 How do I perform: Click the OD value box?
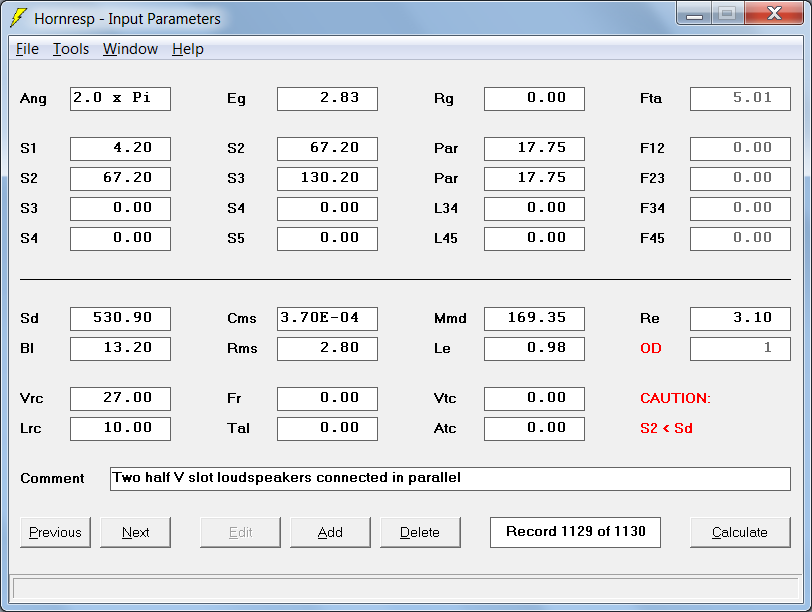pyautogui.click(x=741, y=348)
